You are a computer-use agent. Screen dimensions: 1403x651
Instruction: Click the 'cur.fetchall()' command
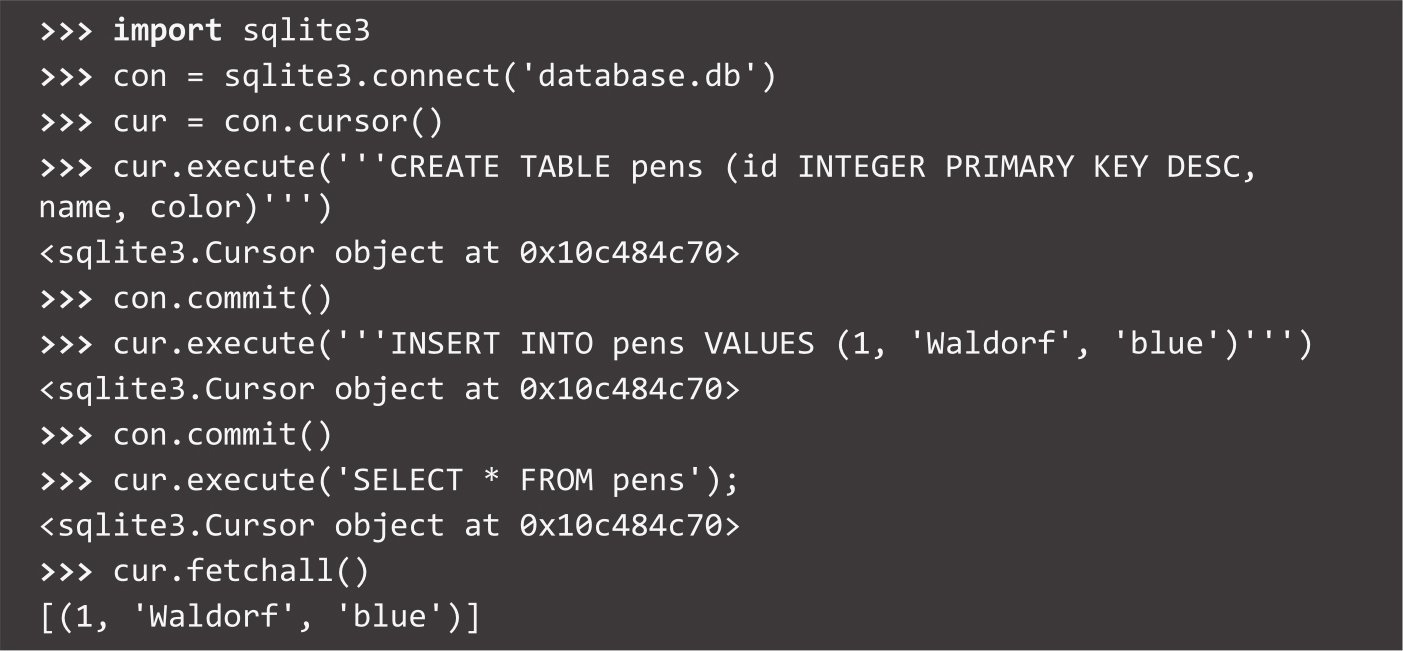click(x=240, y=571)
